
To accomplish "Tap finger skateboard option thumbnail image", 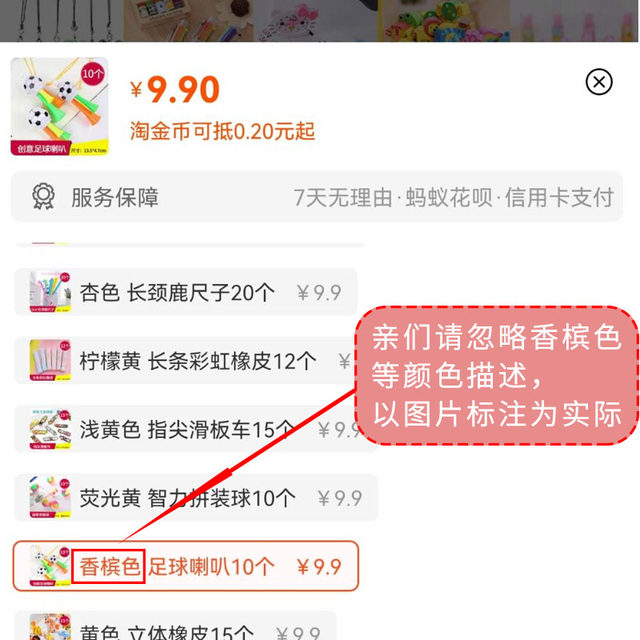I will coord(50,429).
